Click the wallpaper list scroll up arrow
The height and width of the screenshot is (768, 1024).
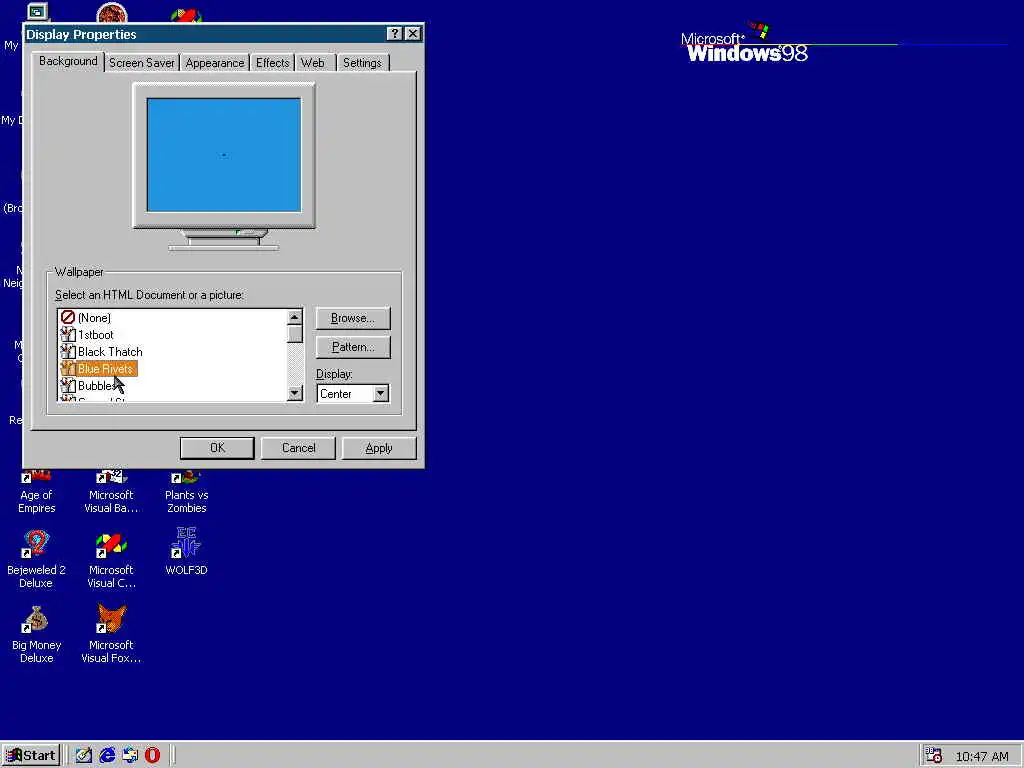click(295, 317)
